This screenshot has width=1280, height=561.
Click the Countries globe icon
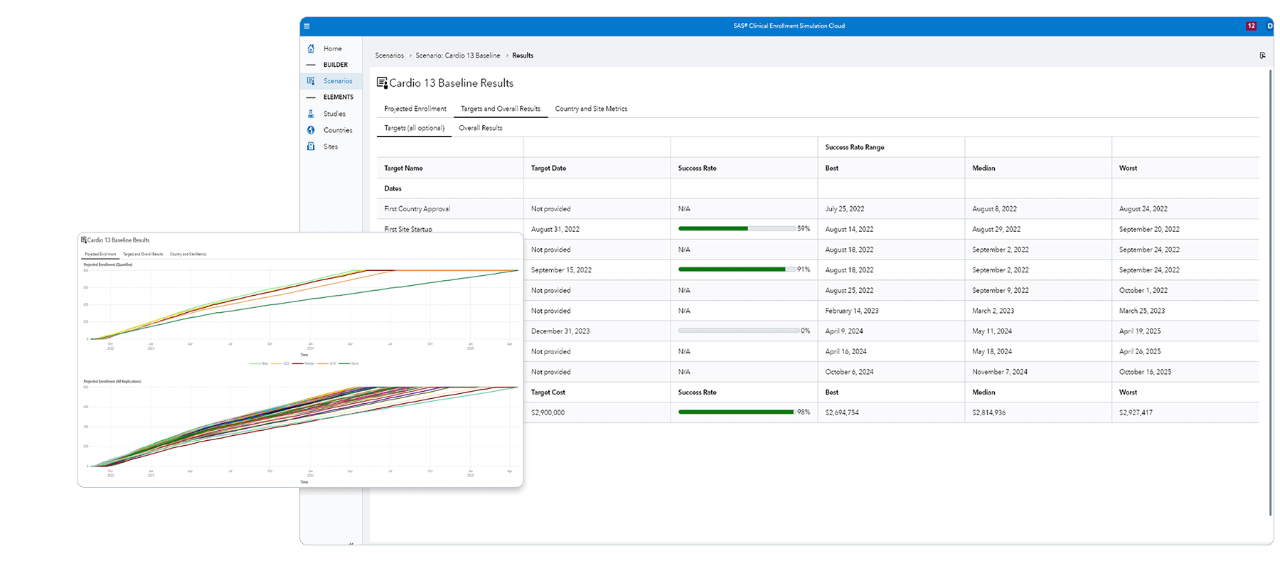[x=311, y=130]
